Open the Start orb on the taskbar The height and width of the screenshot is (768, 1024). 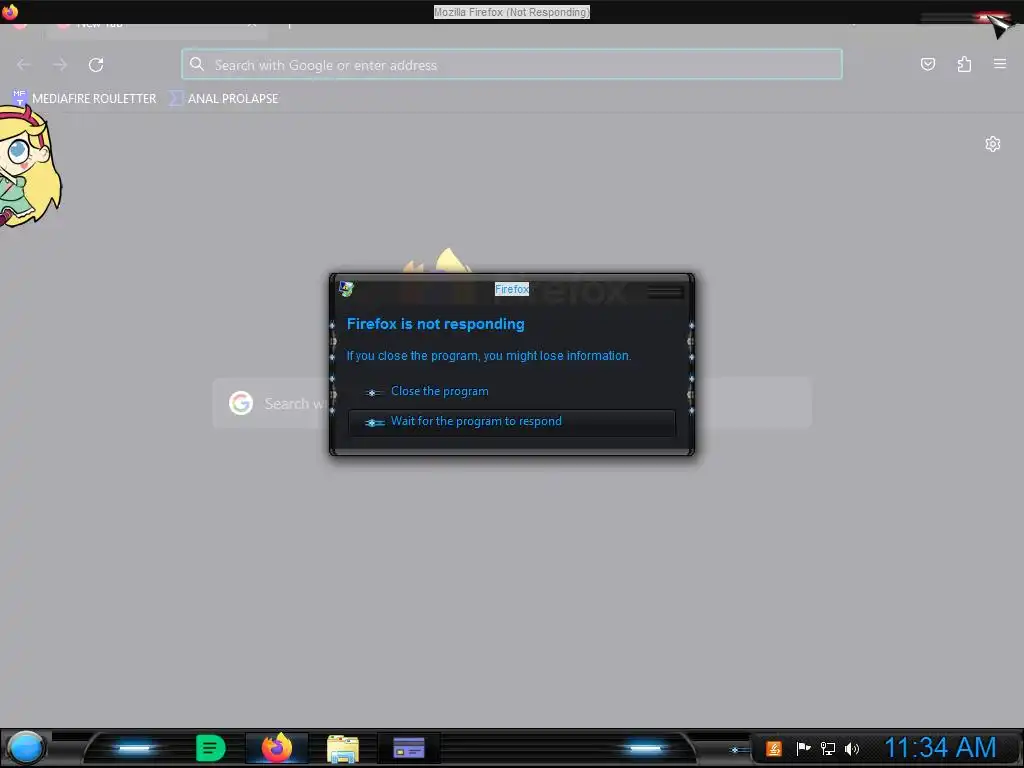(x=26, y=748)
